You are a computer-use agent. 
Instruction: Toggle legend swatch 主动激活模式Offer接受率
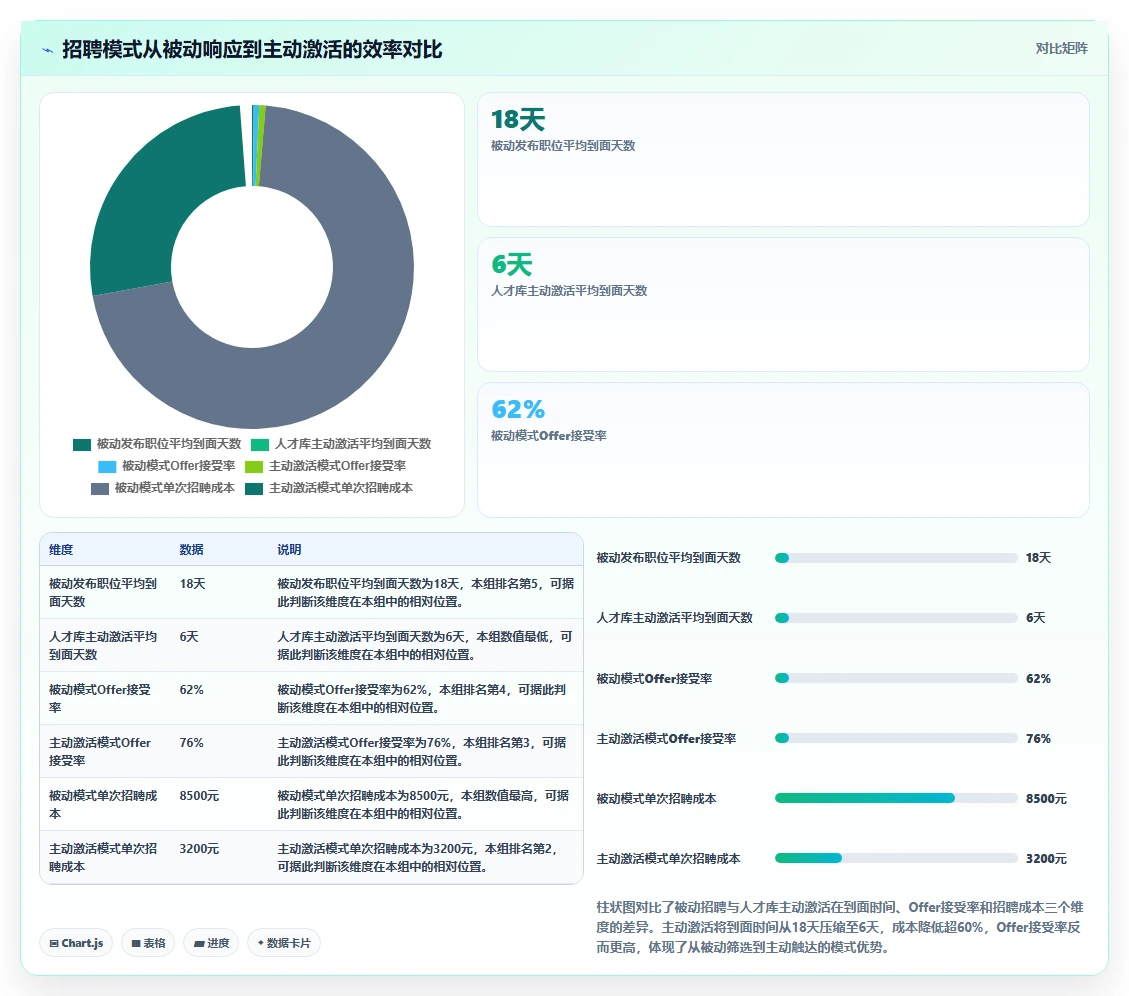click(254, 467)
